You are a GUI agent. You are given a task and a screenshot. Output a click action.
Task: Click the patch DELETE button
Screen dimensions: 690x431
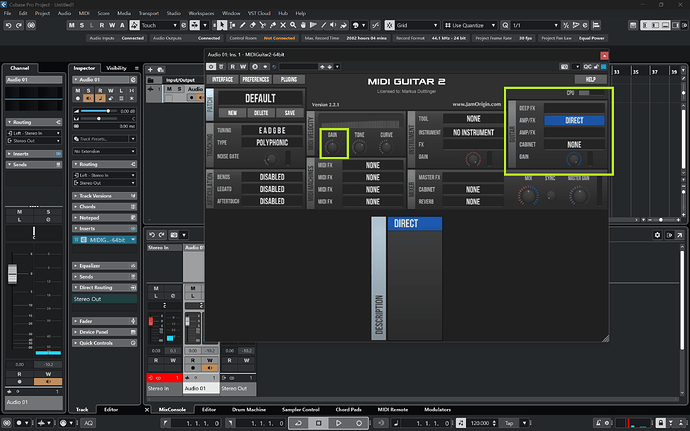tap(261, 113)
